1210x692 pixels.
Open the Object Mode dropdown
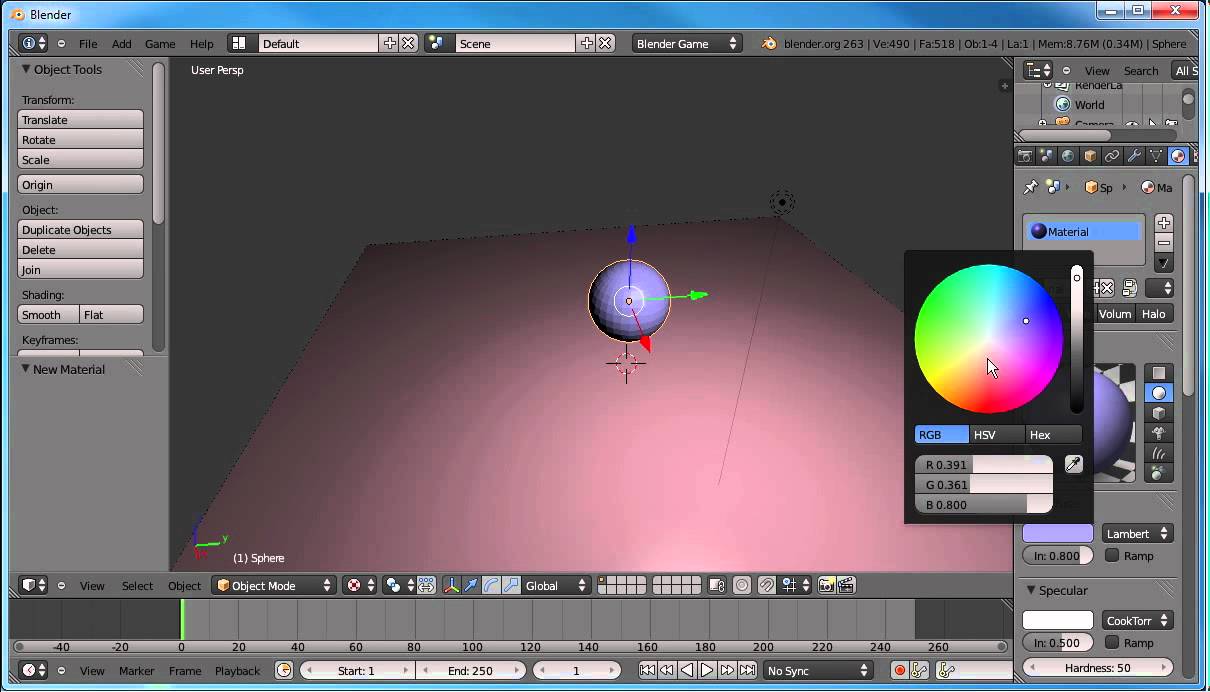point(273,585)
